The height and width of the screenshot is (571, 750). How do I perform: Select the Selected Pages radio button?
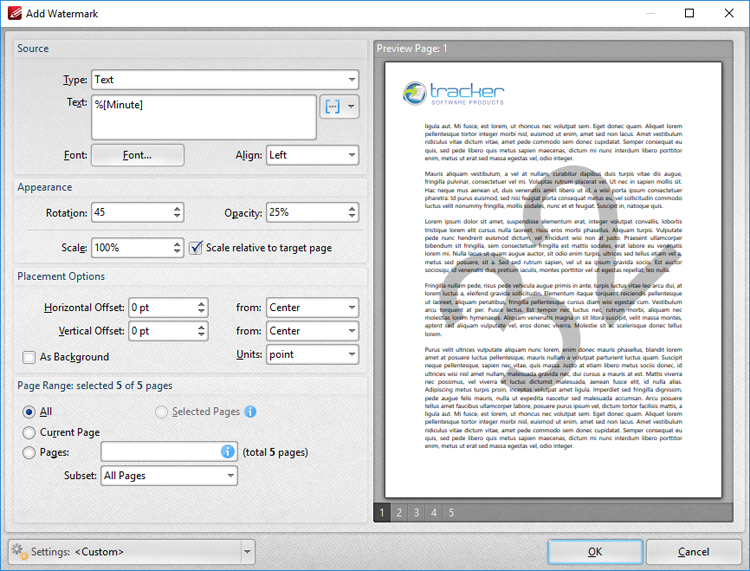tap(161, 412)
